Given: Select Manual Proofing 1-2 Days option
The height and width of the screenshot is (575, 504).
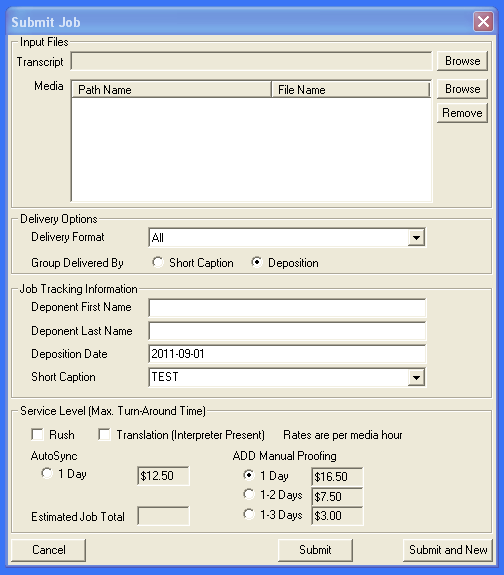Looking at the screenshot, I should 249,494.
